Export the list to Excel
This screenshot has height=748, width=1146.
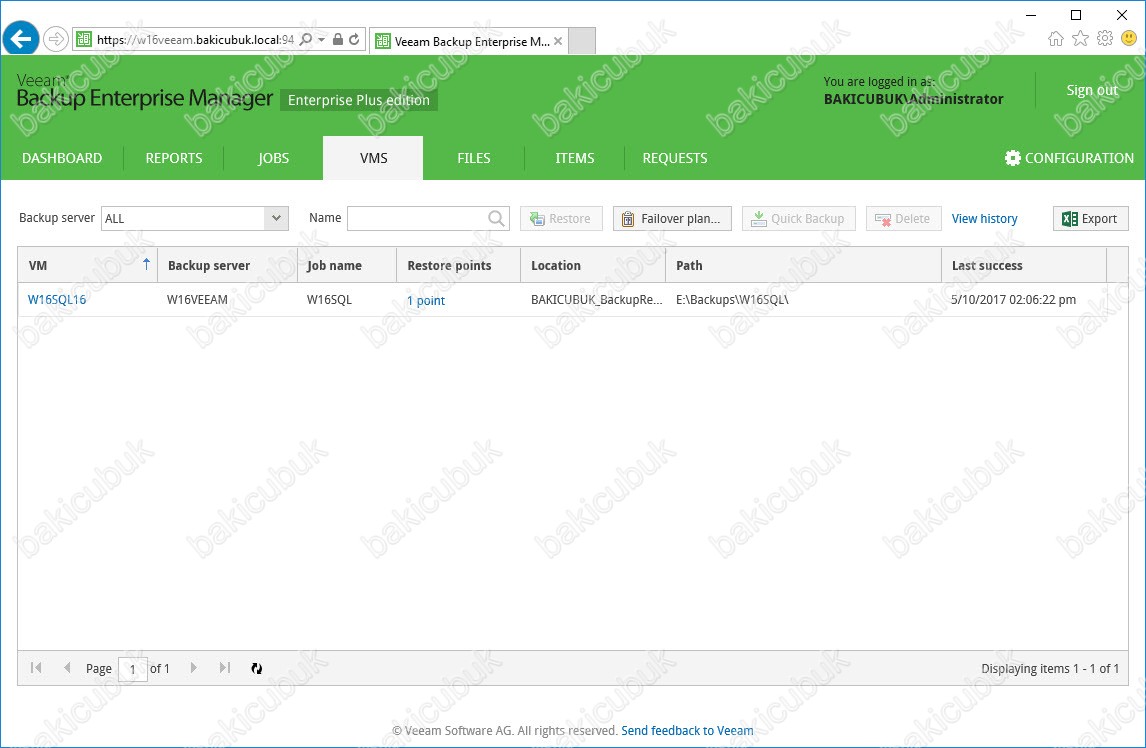point(1090,219)
